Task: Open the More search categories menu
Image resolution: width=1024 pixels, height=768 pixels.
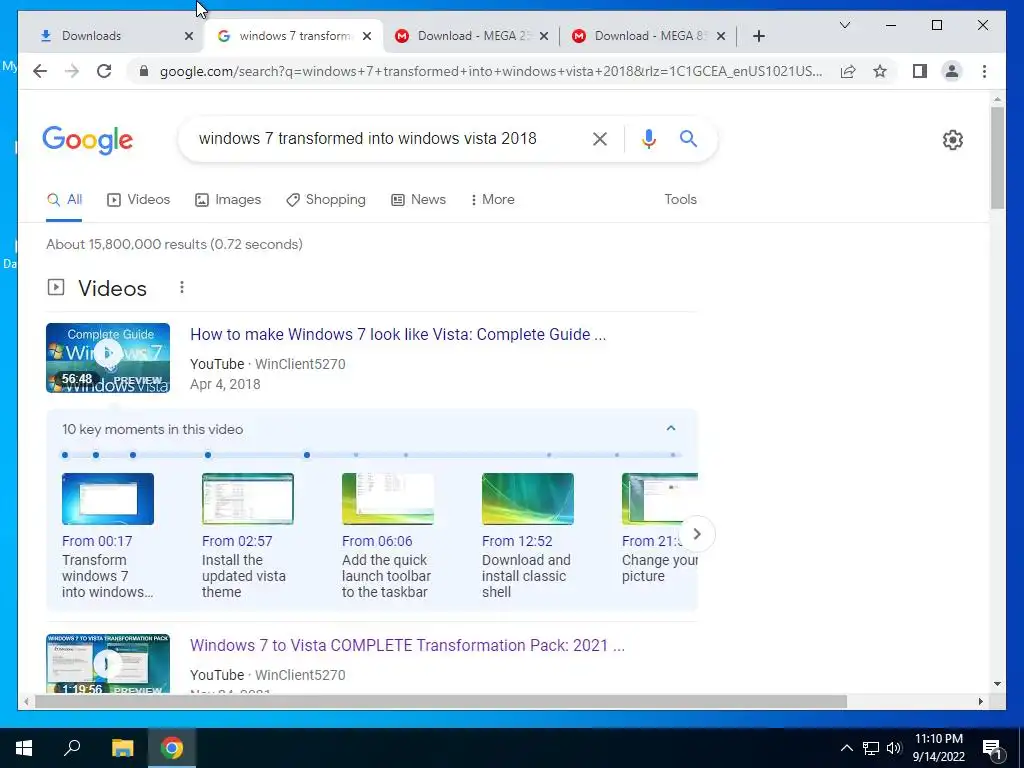Action: click(x=492, y=200)
